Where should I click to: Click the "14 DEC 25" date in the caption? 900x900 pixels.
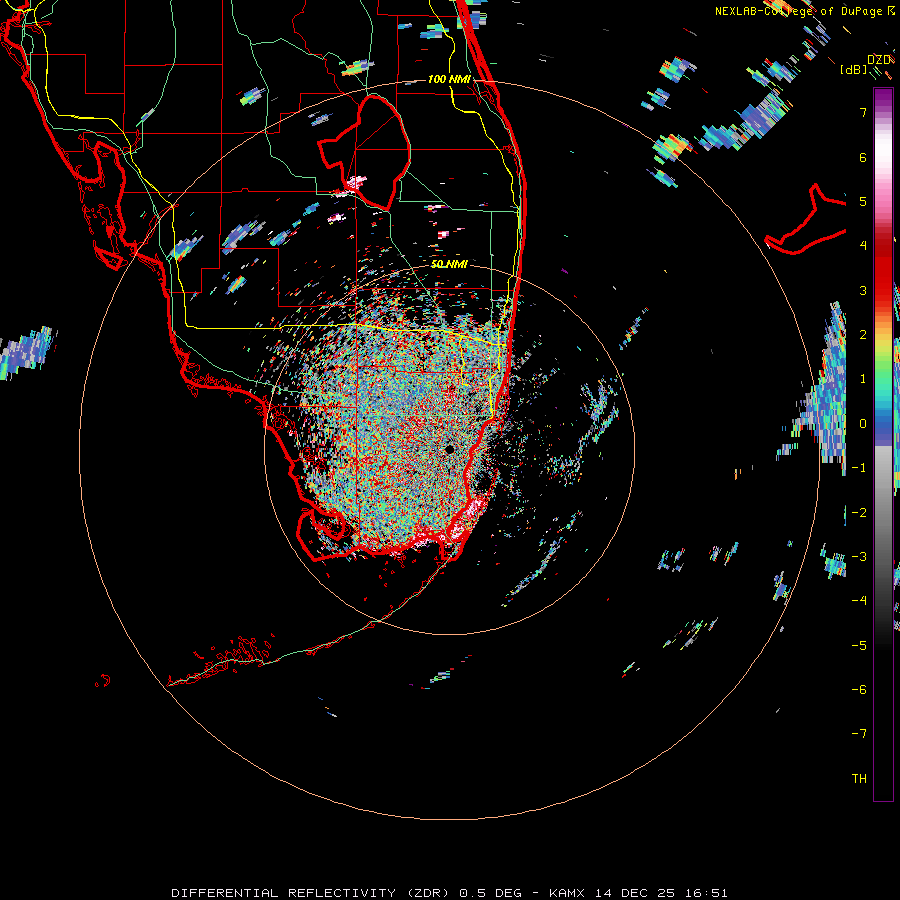(x=634, y=893)
